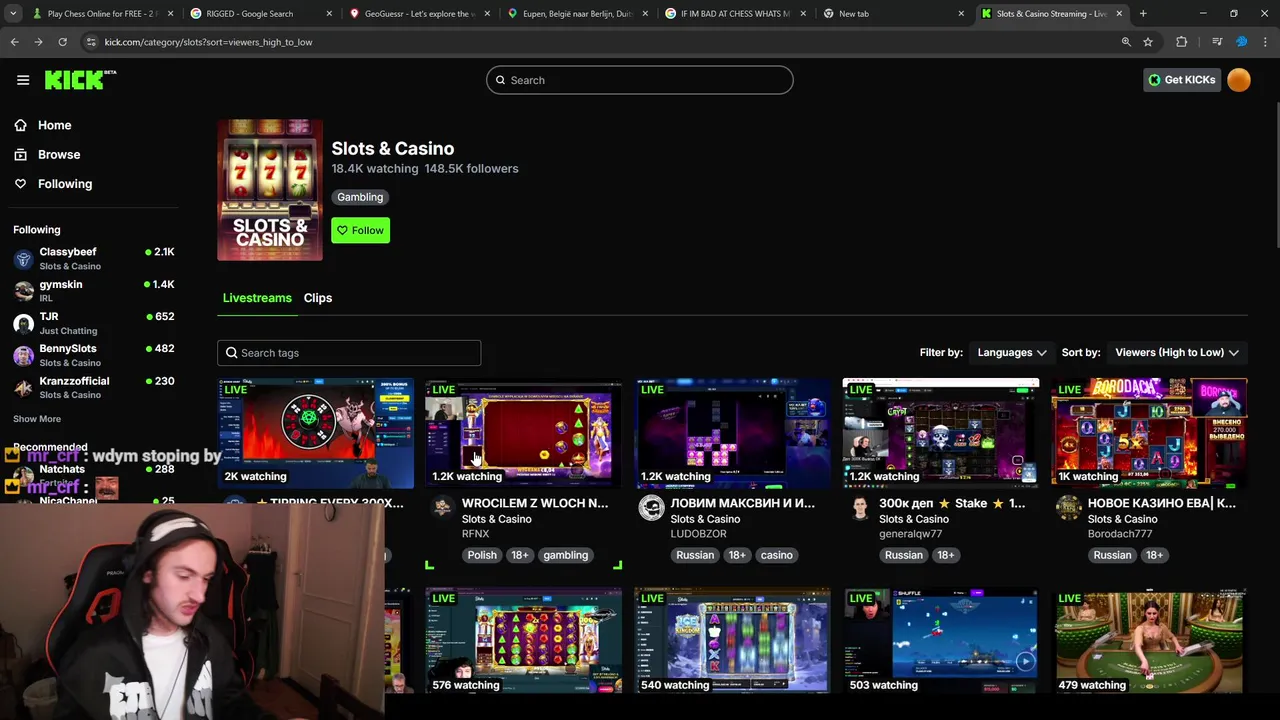Close the New tab browser tab
The width and height of the screenshot is (1280, 720).
961,14
